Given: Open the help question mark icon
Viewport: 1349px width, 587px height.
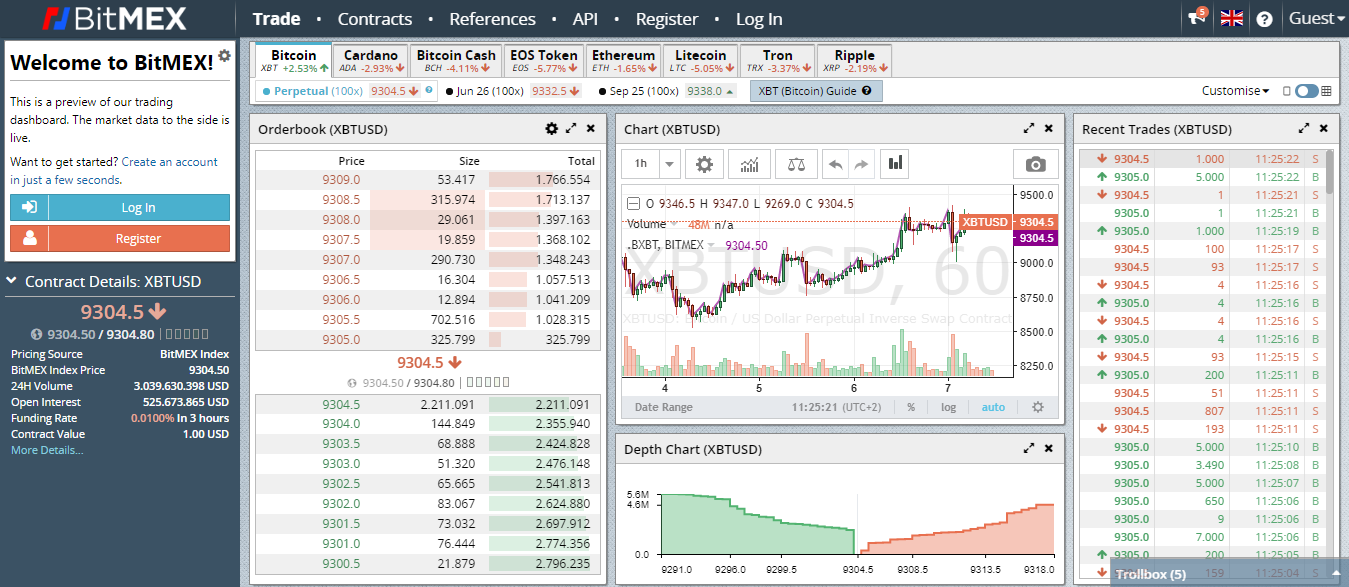Looking at the screenshot, I should pos(1264,19).
